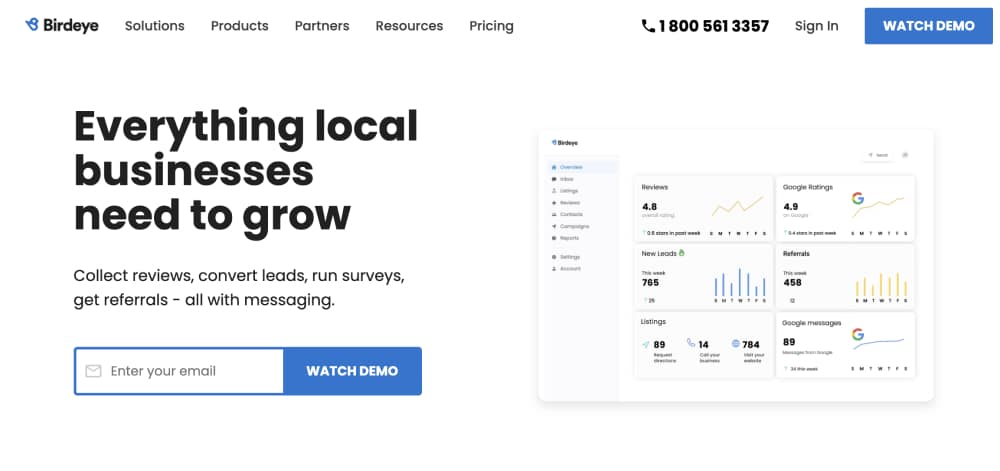1000x471 pixels.
Task: Click the Referrals card title
Action: [796, 254]
